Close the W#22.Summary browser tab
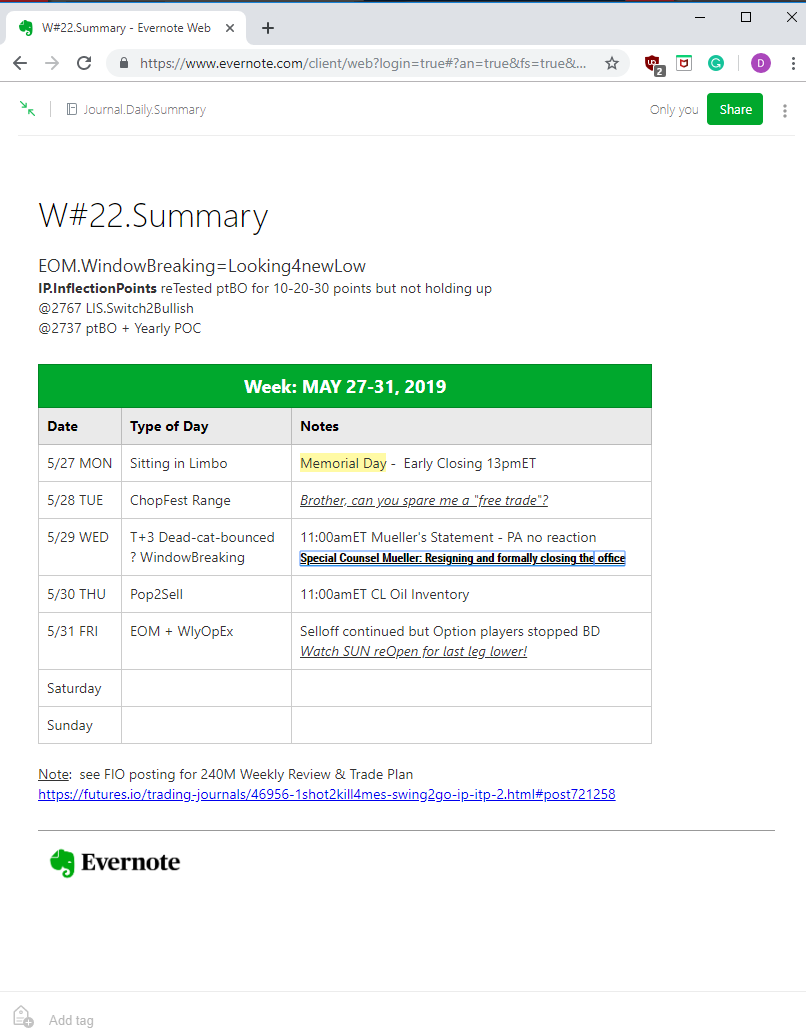The image size is (806, 1035). [x=230, y=28]
